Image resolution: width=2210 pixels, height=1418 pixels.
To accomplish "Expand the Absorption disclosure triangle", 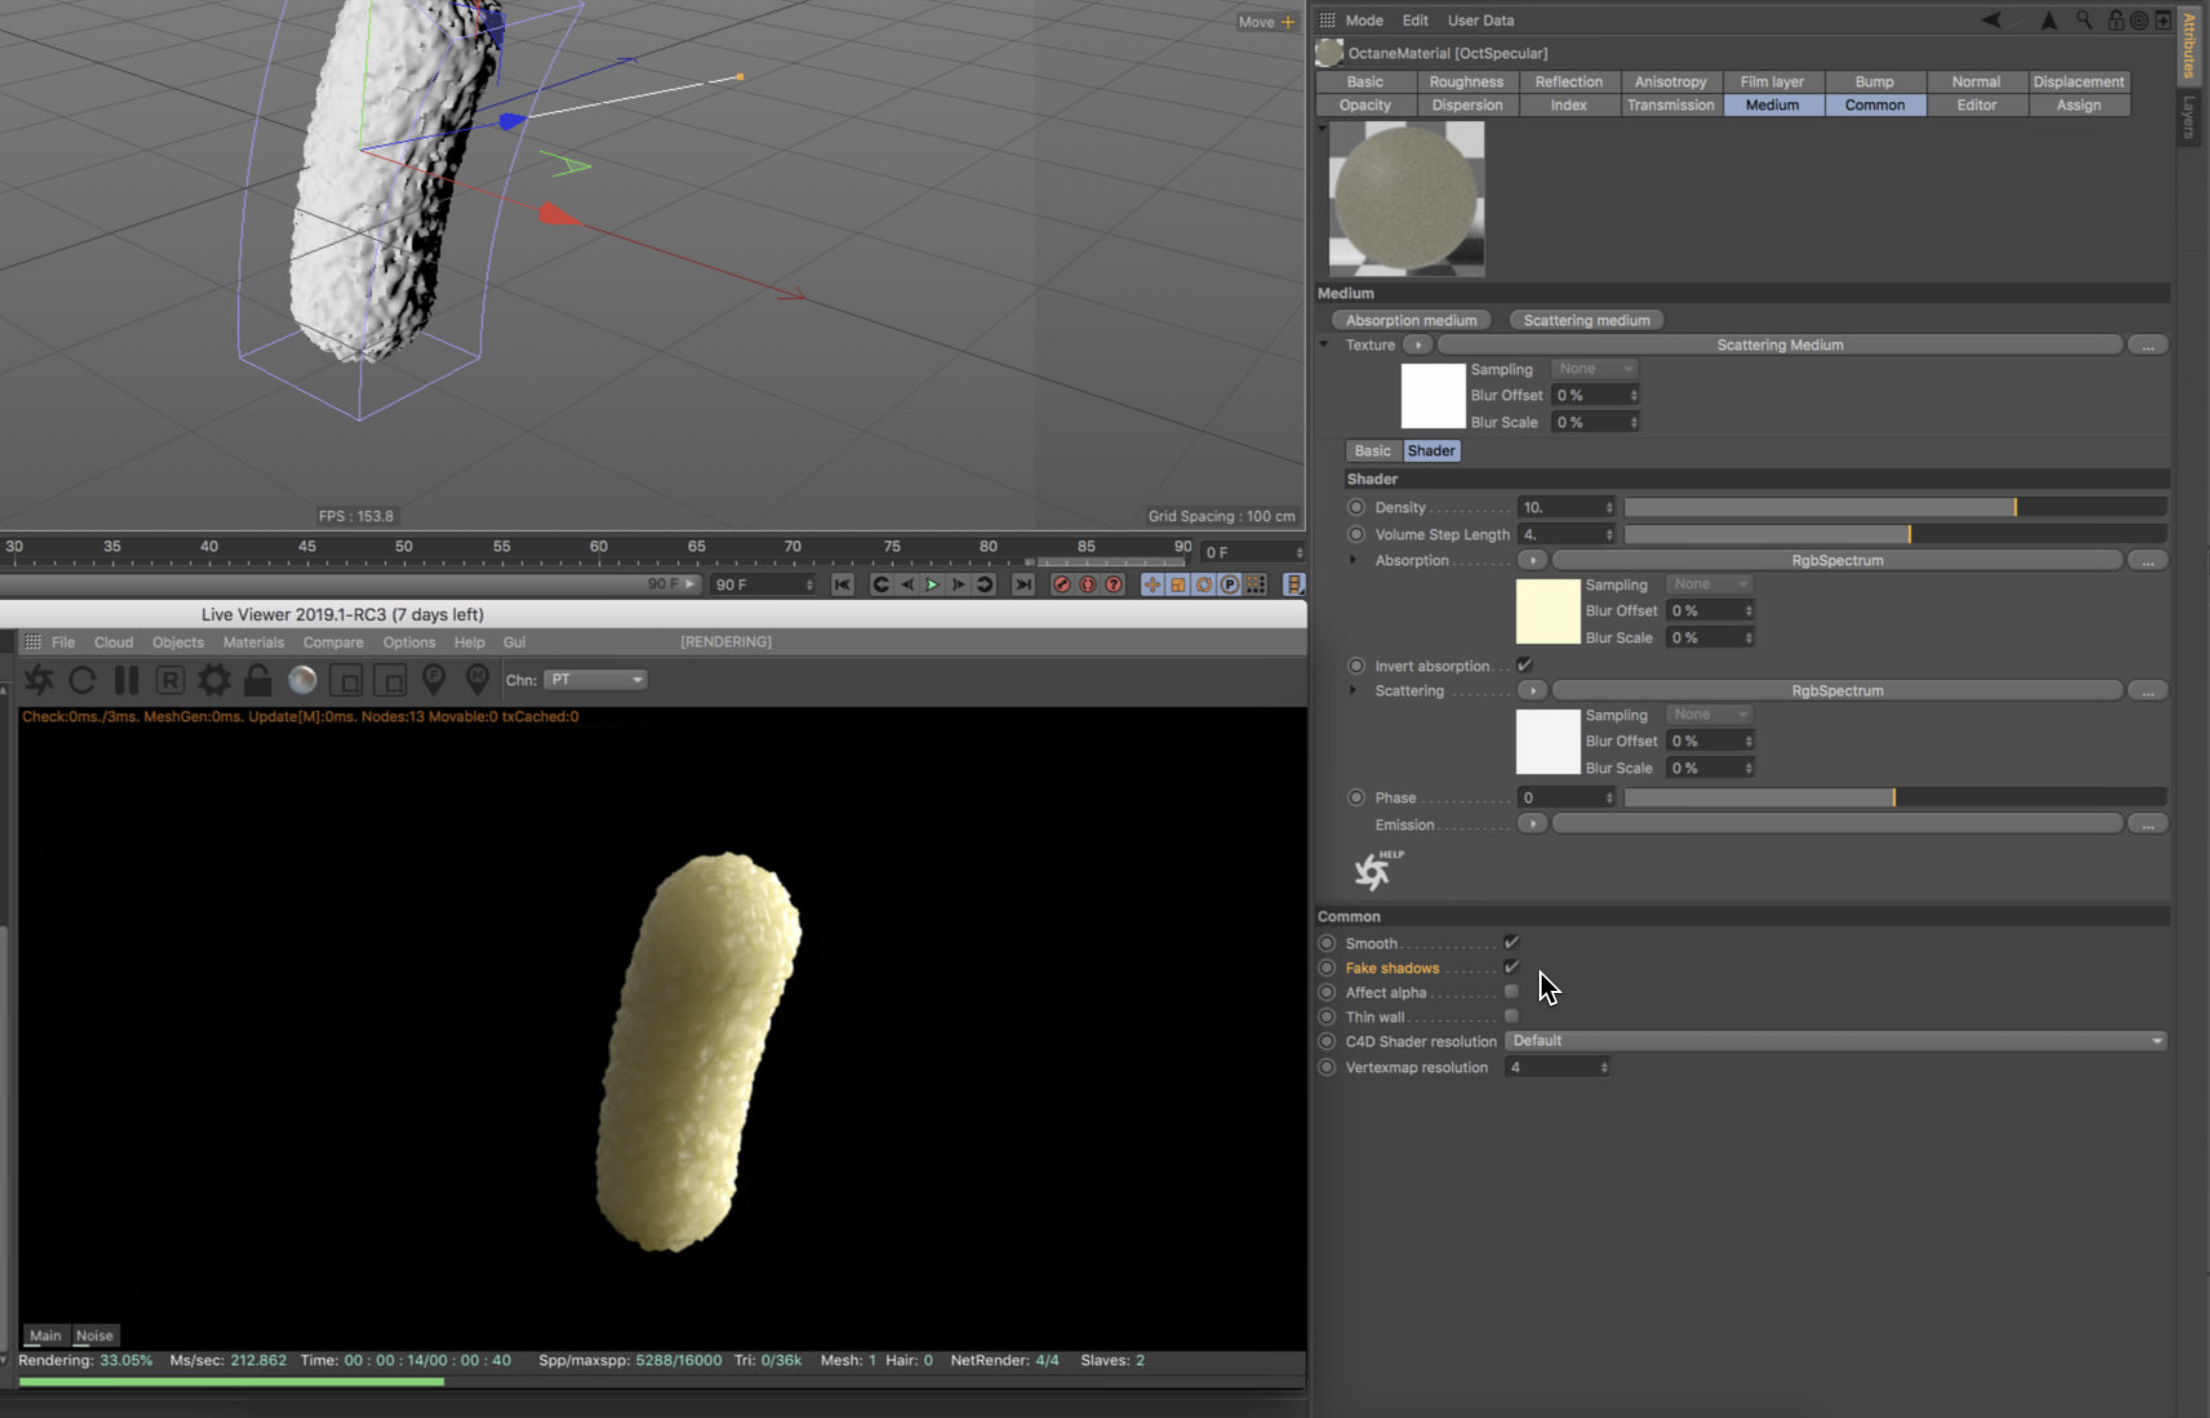I will point(1353,560).
